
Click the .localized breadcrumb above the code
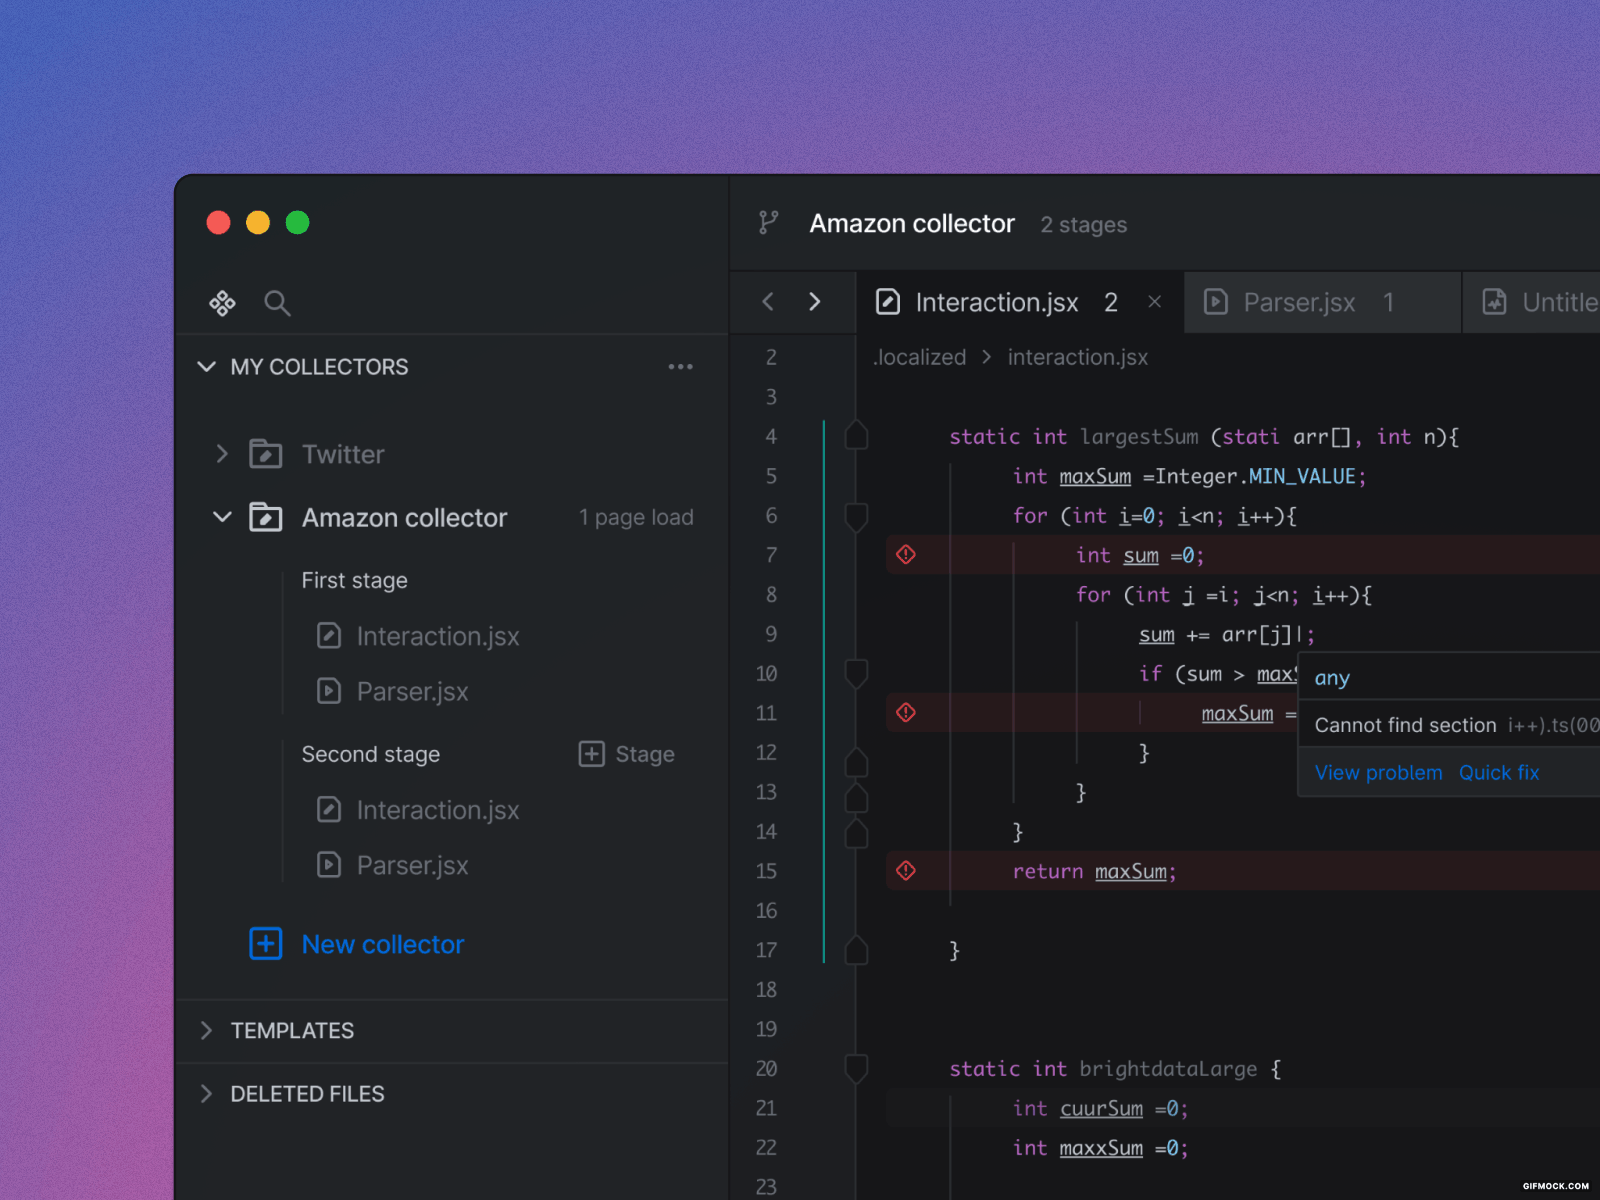(918, 357)
